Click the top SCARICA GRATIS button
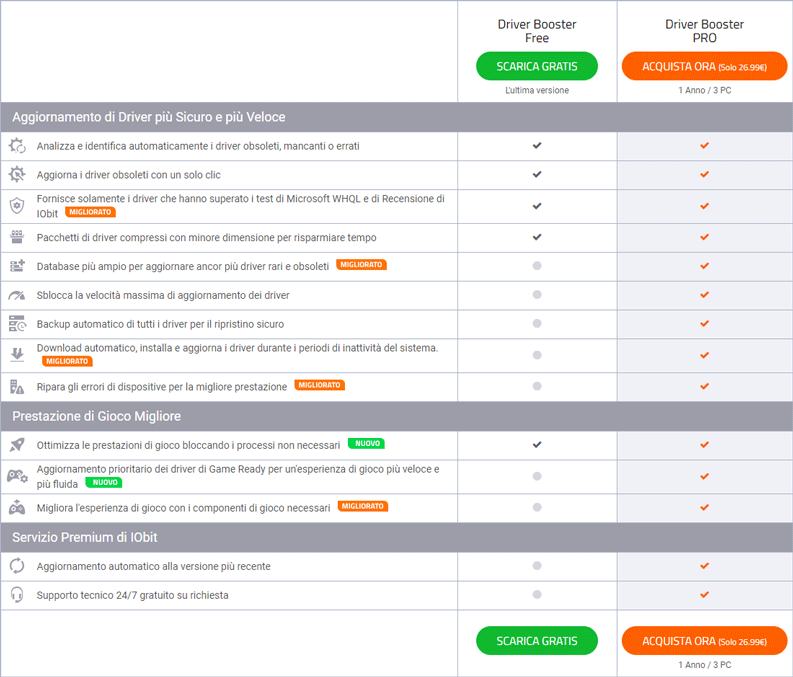793x677 pixels. point(537,66)
